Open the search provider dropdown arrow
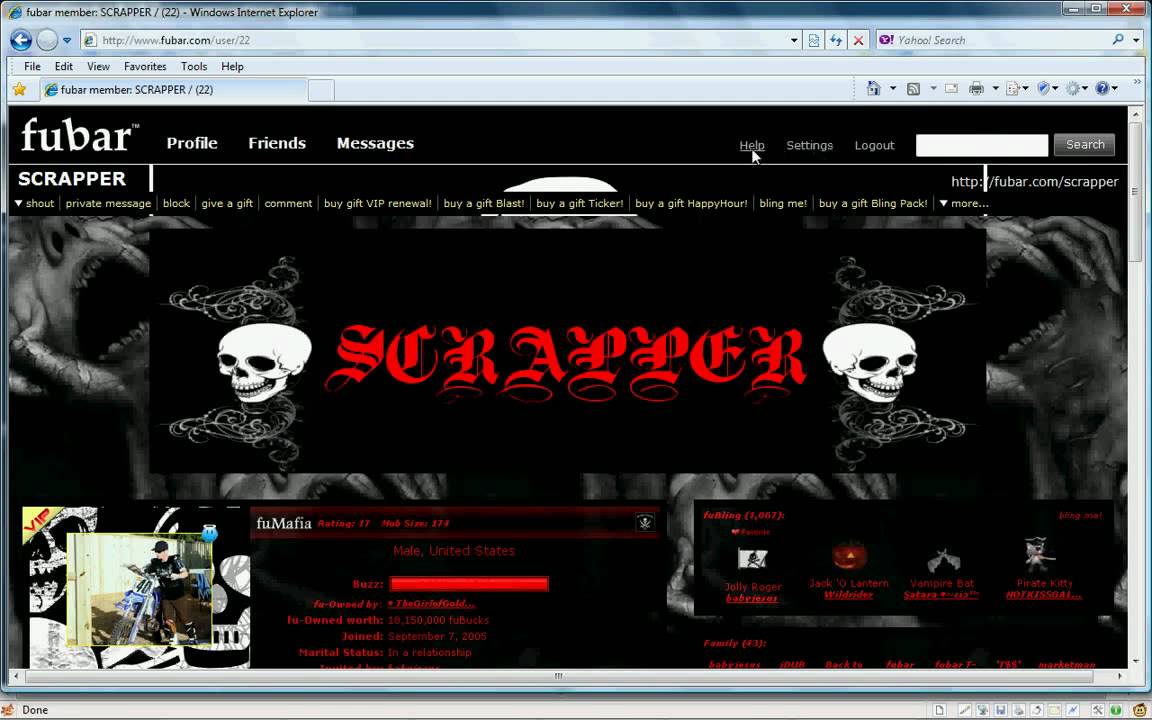This screenshot has width=1152, height=720. coord(1136,40)
